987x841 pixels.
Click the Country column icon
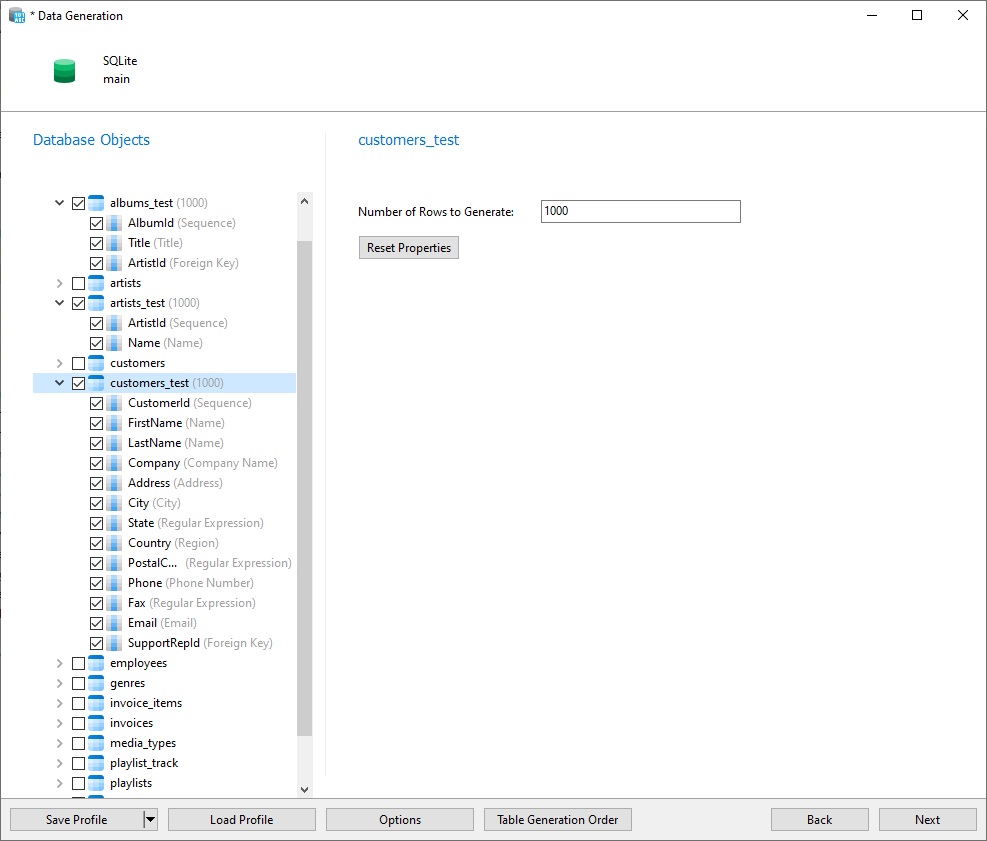[x=114, y=543]
